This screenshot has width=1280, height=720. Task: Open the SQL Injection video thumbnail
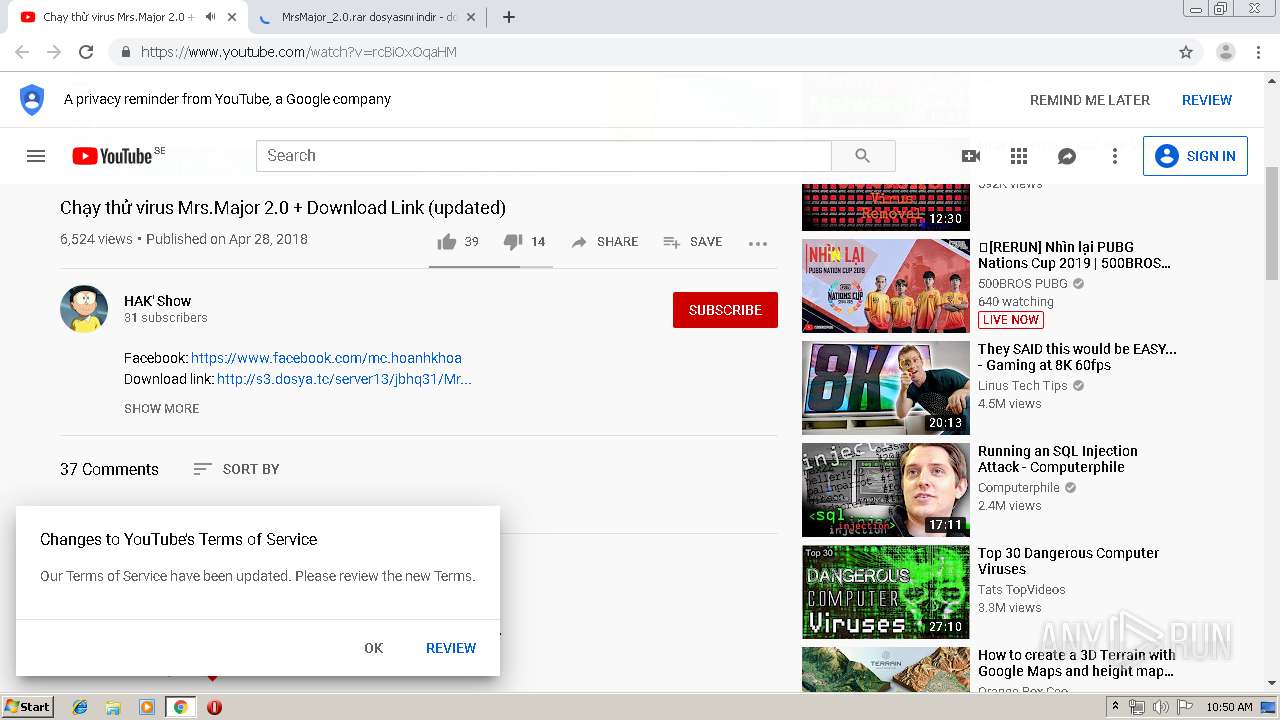pos(886,490)
